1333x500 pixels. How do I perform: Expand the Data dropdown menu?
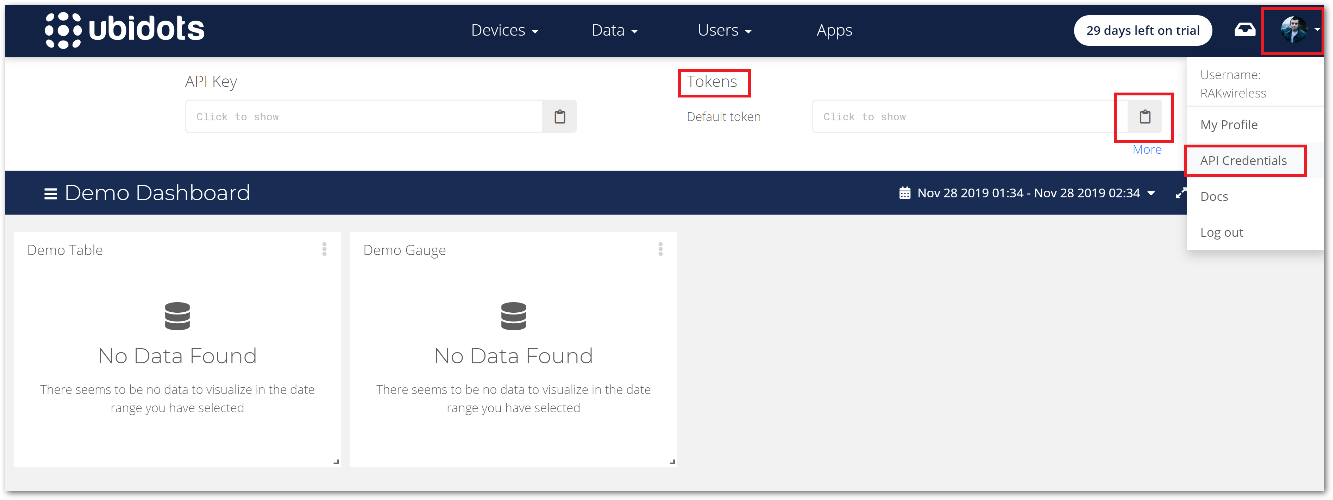click(614, 30)
